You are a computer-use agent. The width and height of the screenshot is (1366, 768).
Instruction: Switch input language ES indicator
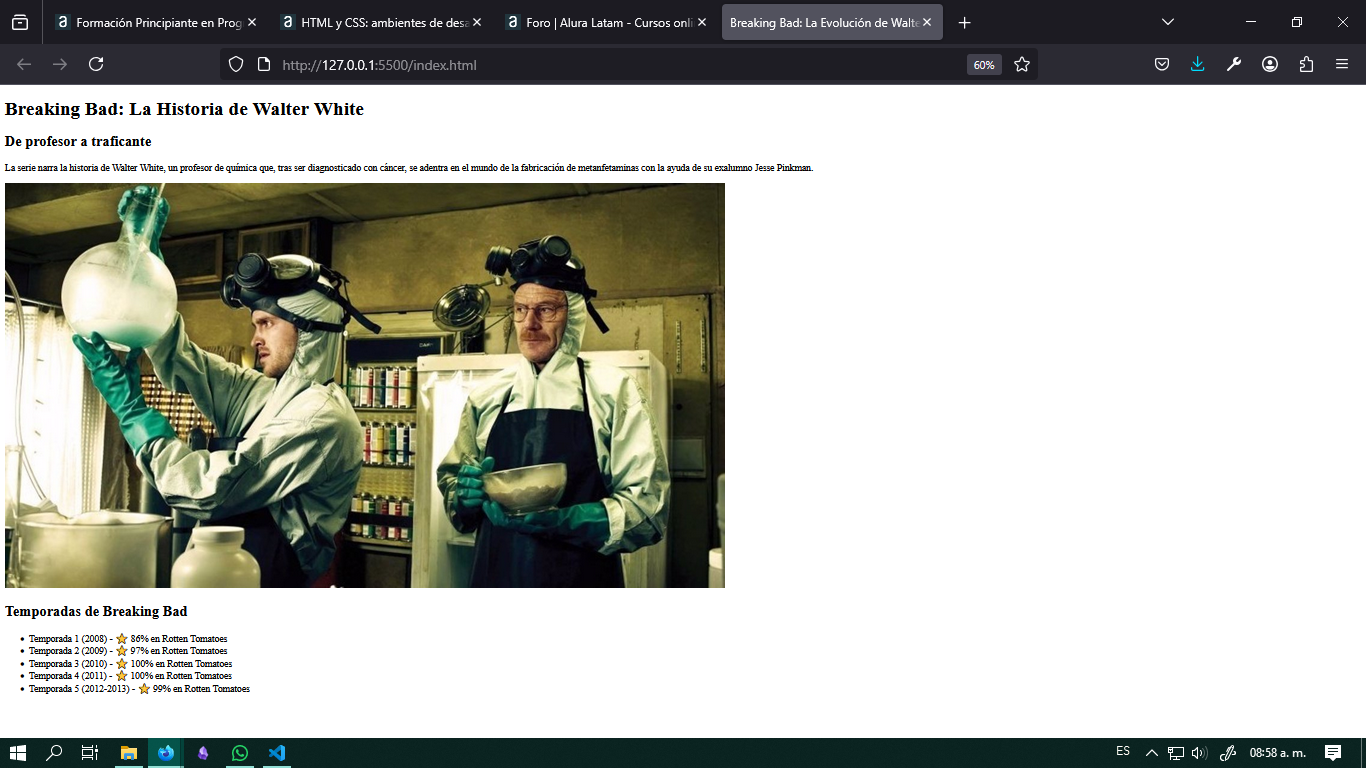click(x=1123, y=752)
